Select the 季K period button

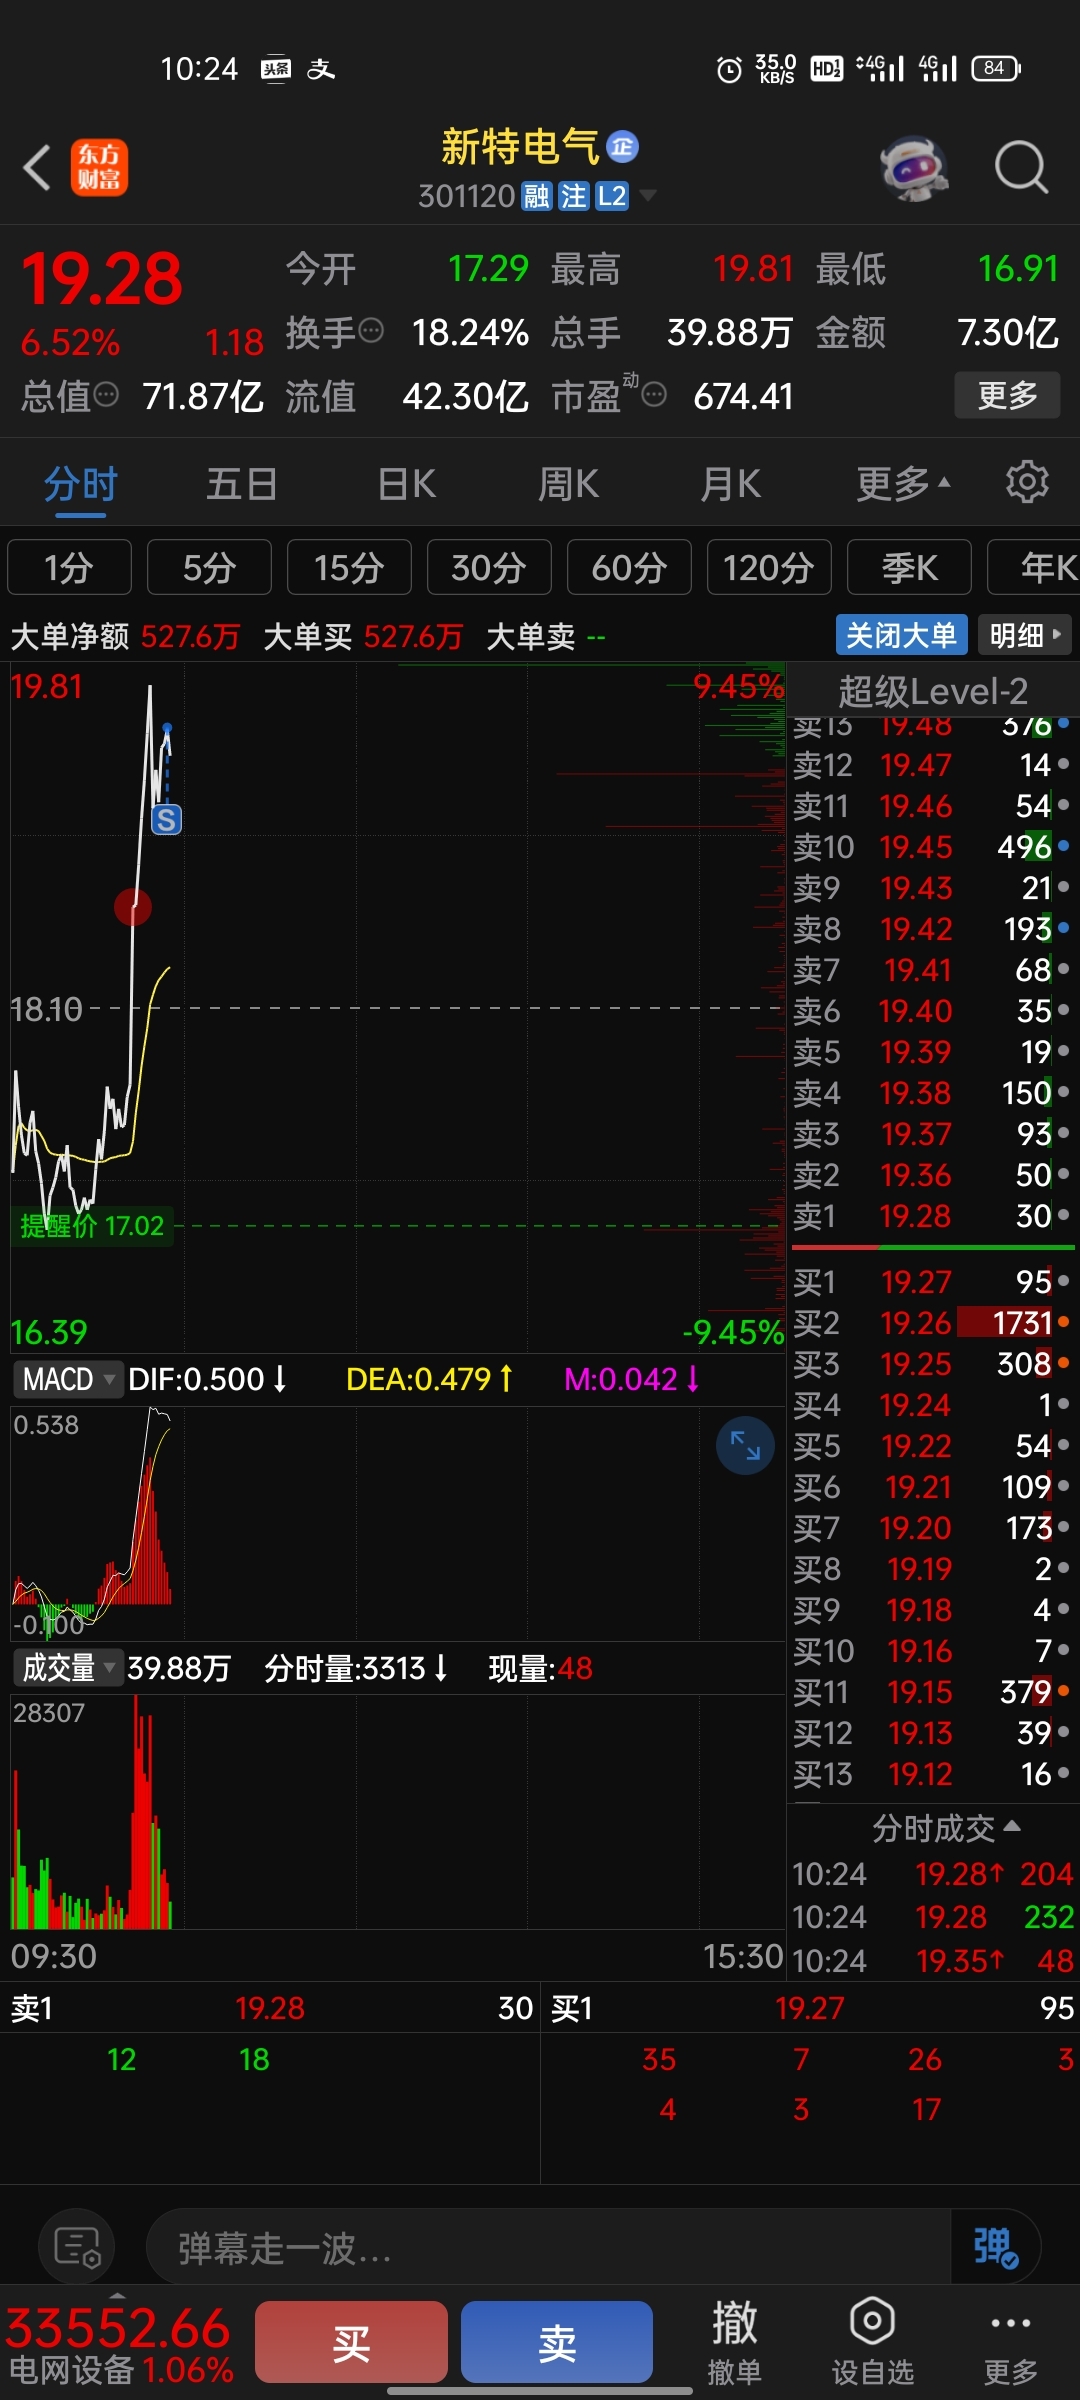coord(909,567)
